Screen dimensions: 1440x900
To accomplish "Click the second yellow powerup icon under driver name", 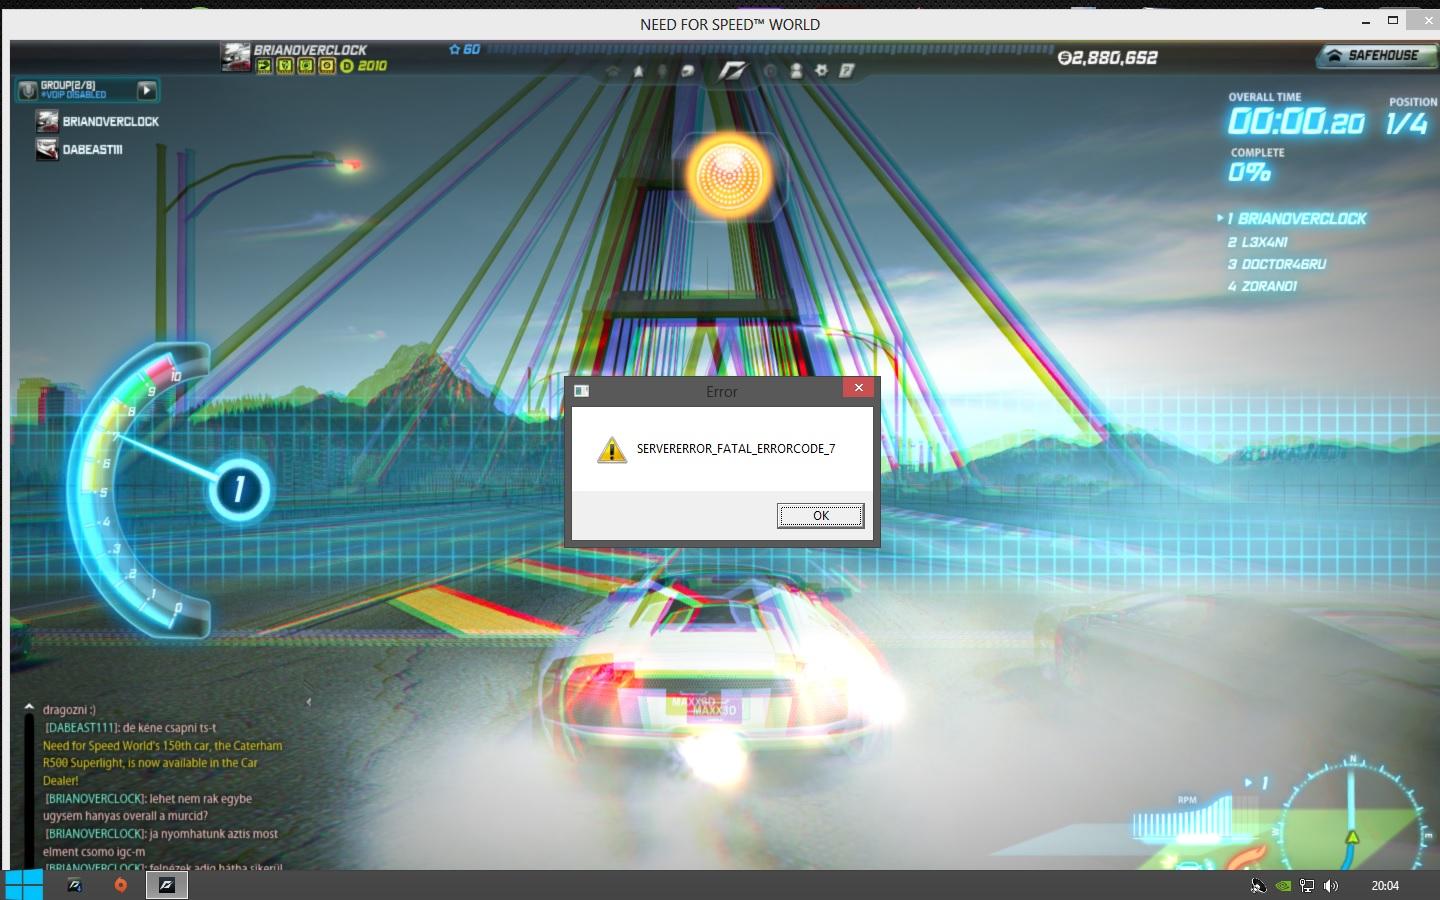I will (285, 66).
